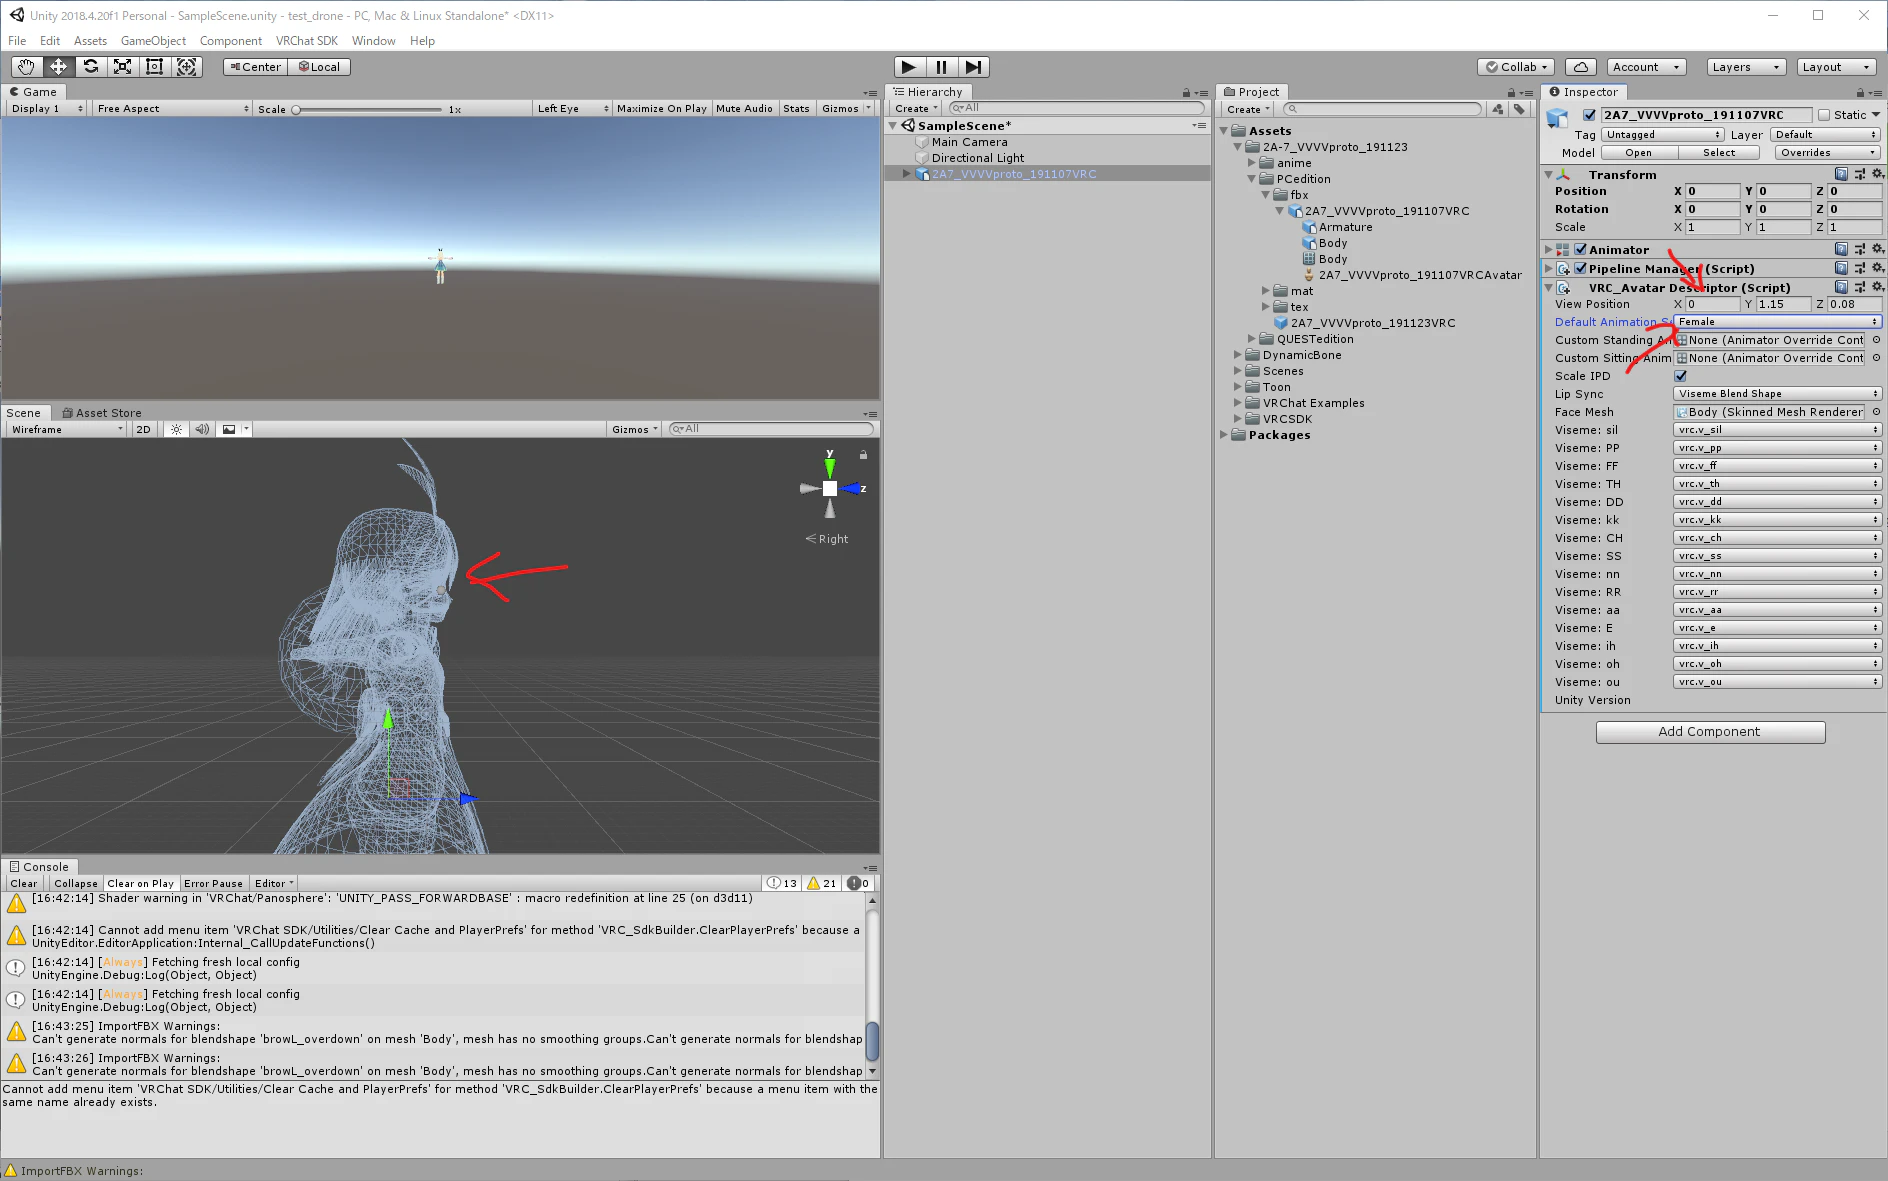Open the VRChat SDK menu
Image resolution: width=1888 pixels, height=1181 pixels.
coord(307,41)
